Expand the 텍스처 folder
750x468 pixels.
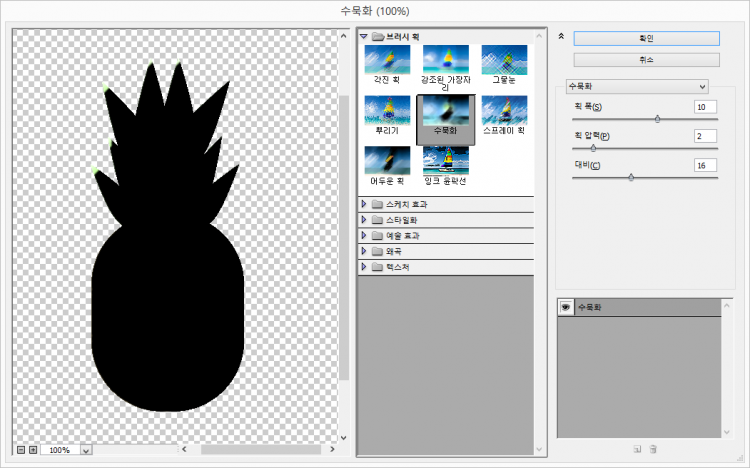364,268
